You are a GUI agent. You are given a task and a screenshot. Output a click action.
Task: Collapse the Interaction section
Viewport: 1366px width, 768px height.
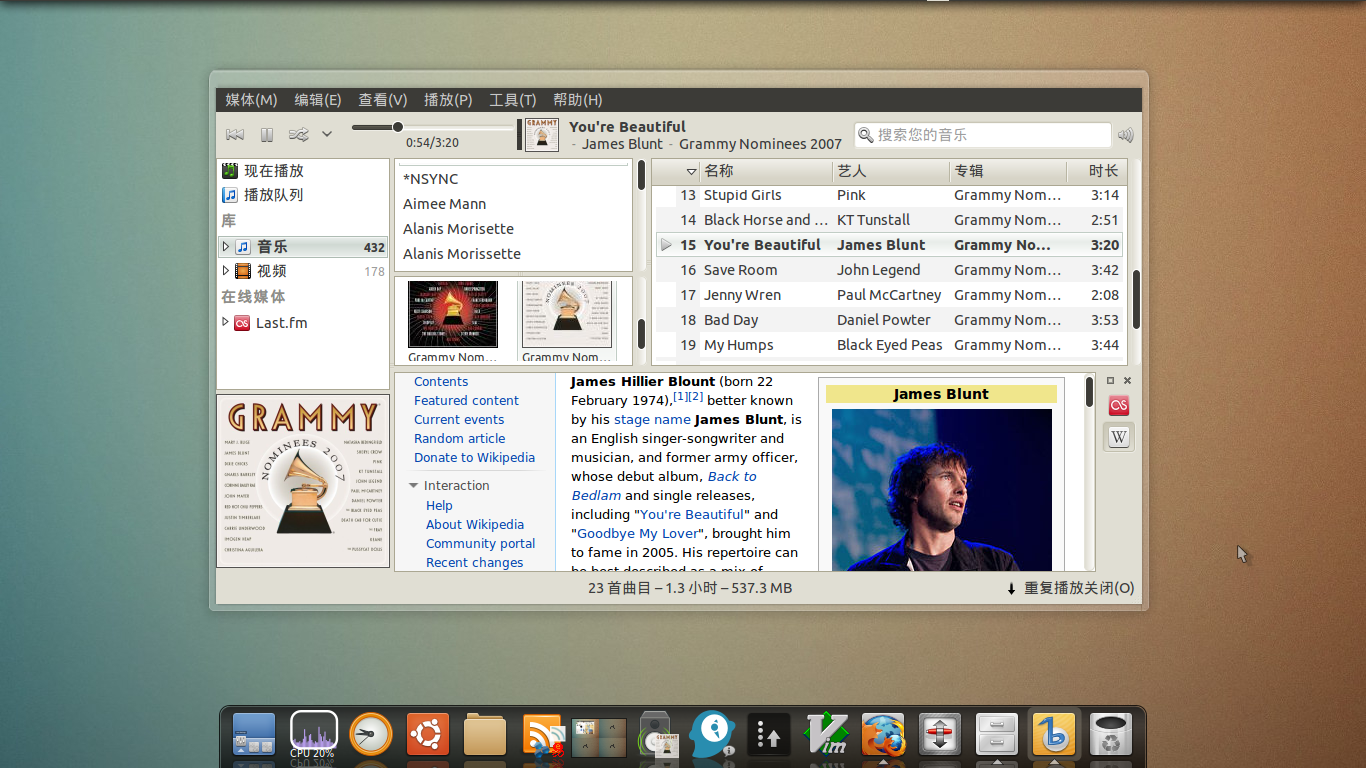click(413, 485)
